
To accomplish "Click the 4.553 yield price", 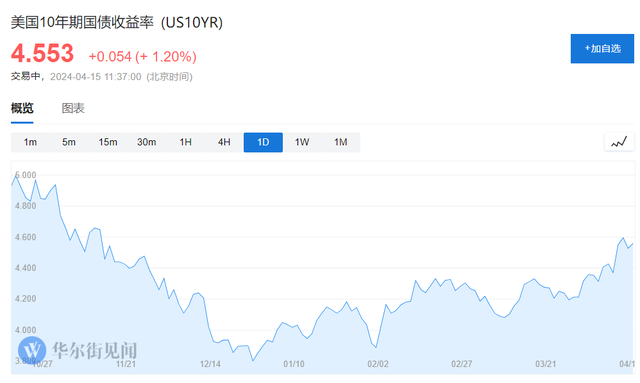I will 42,53.
